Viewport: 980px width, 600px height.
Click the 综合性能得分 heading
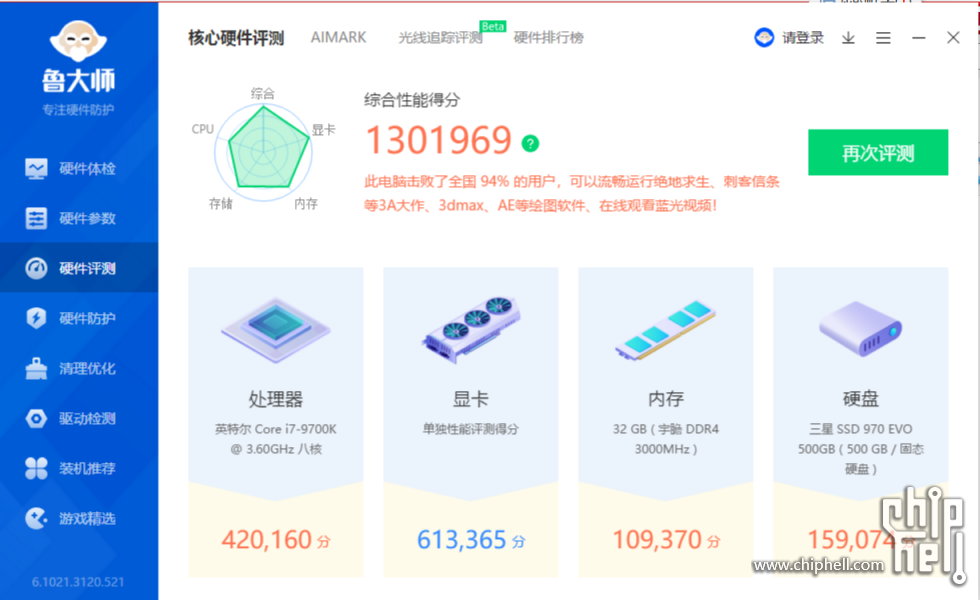coord(412,100)
